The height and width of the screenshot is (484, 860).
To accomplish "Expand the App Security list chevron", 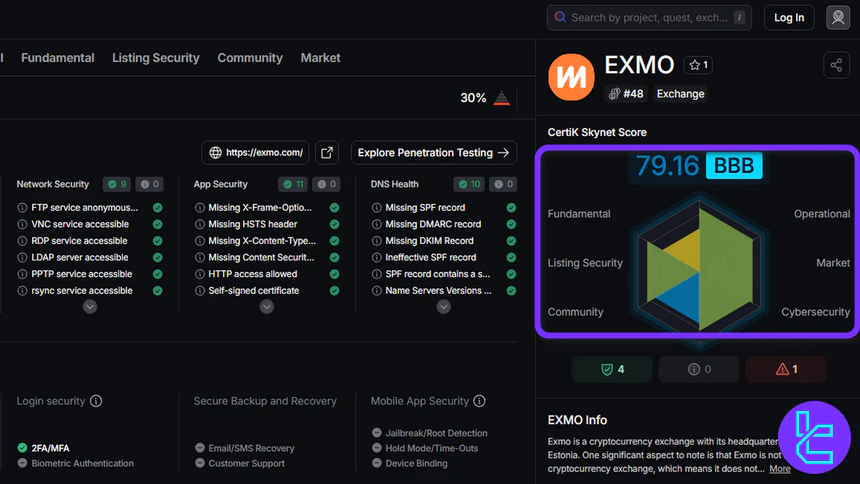I will [267, 307].
